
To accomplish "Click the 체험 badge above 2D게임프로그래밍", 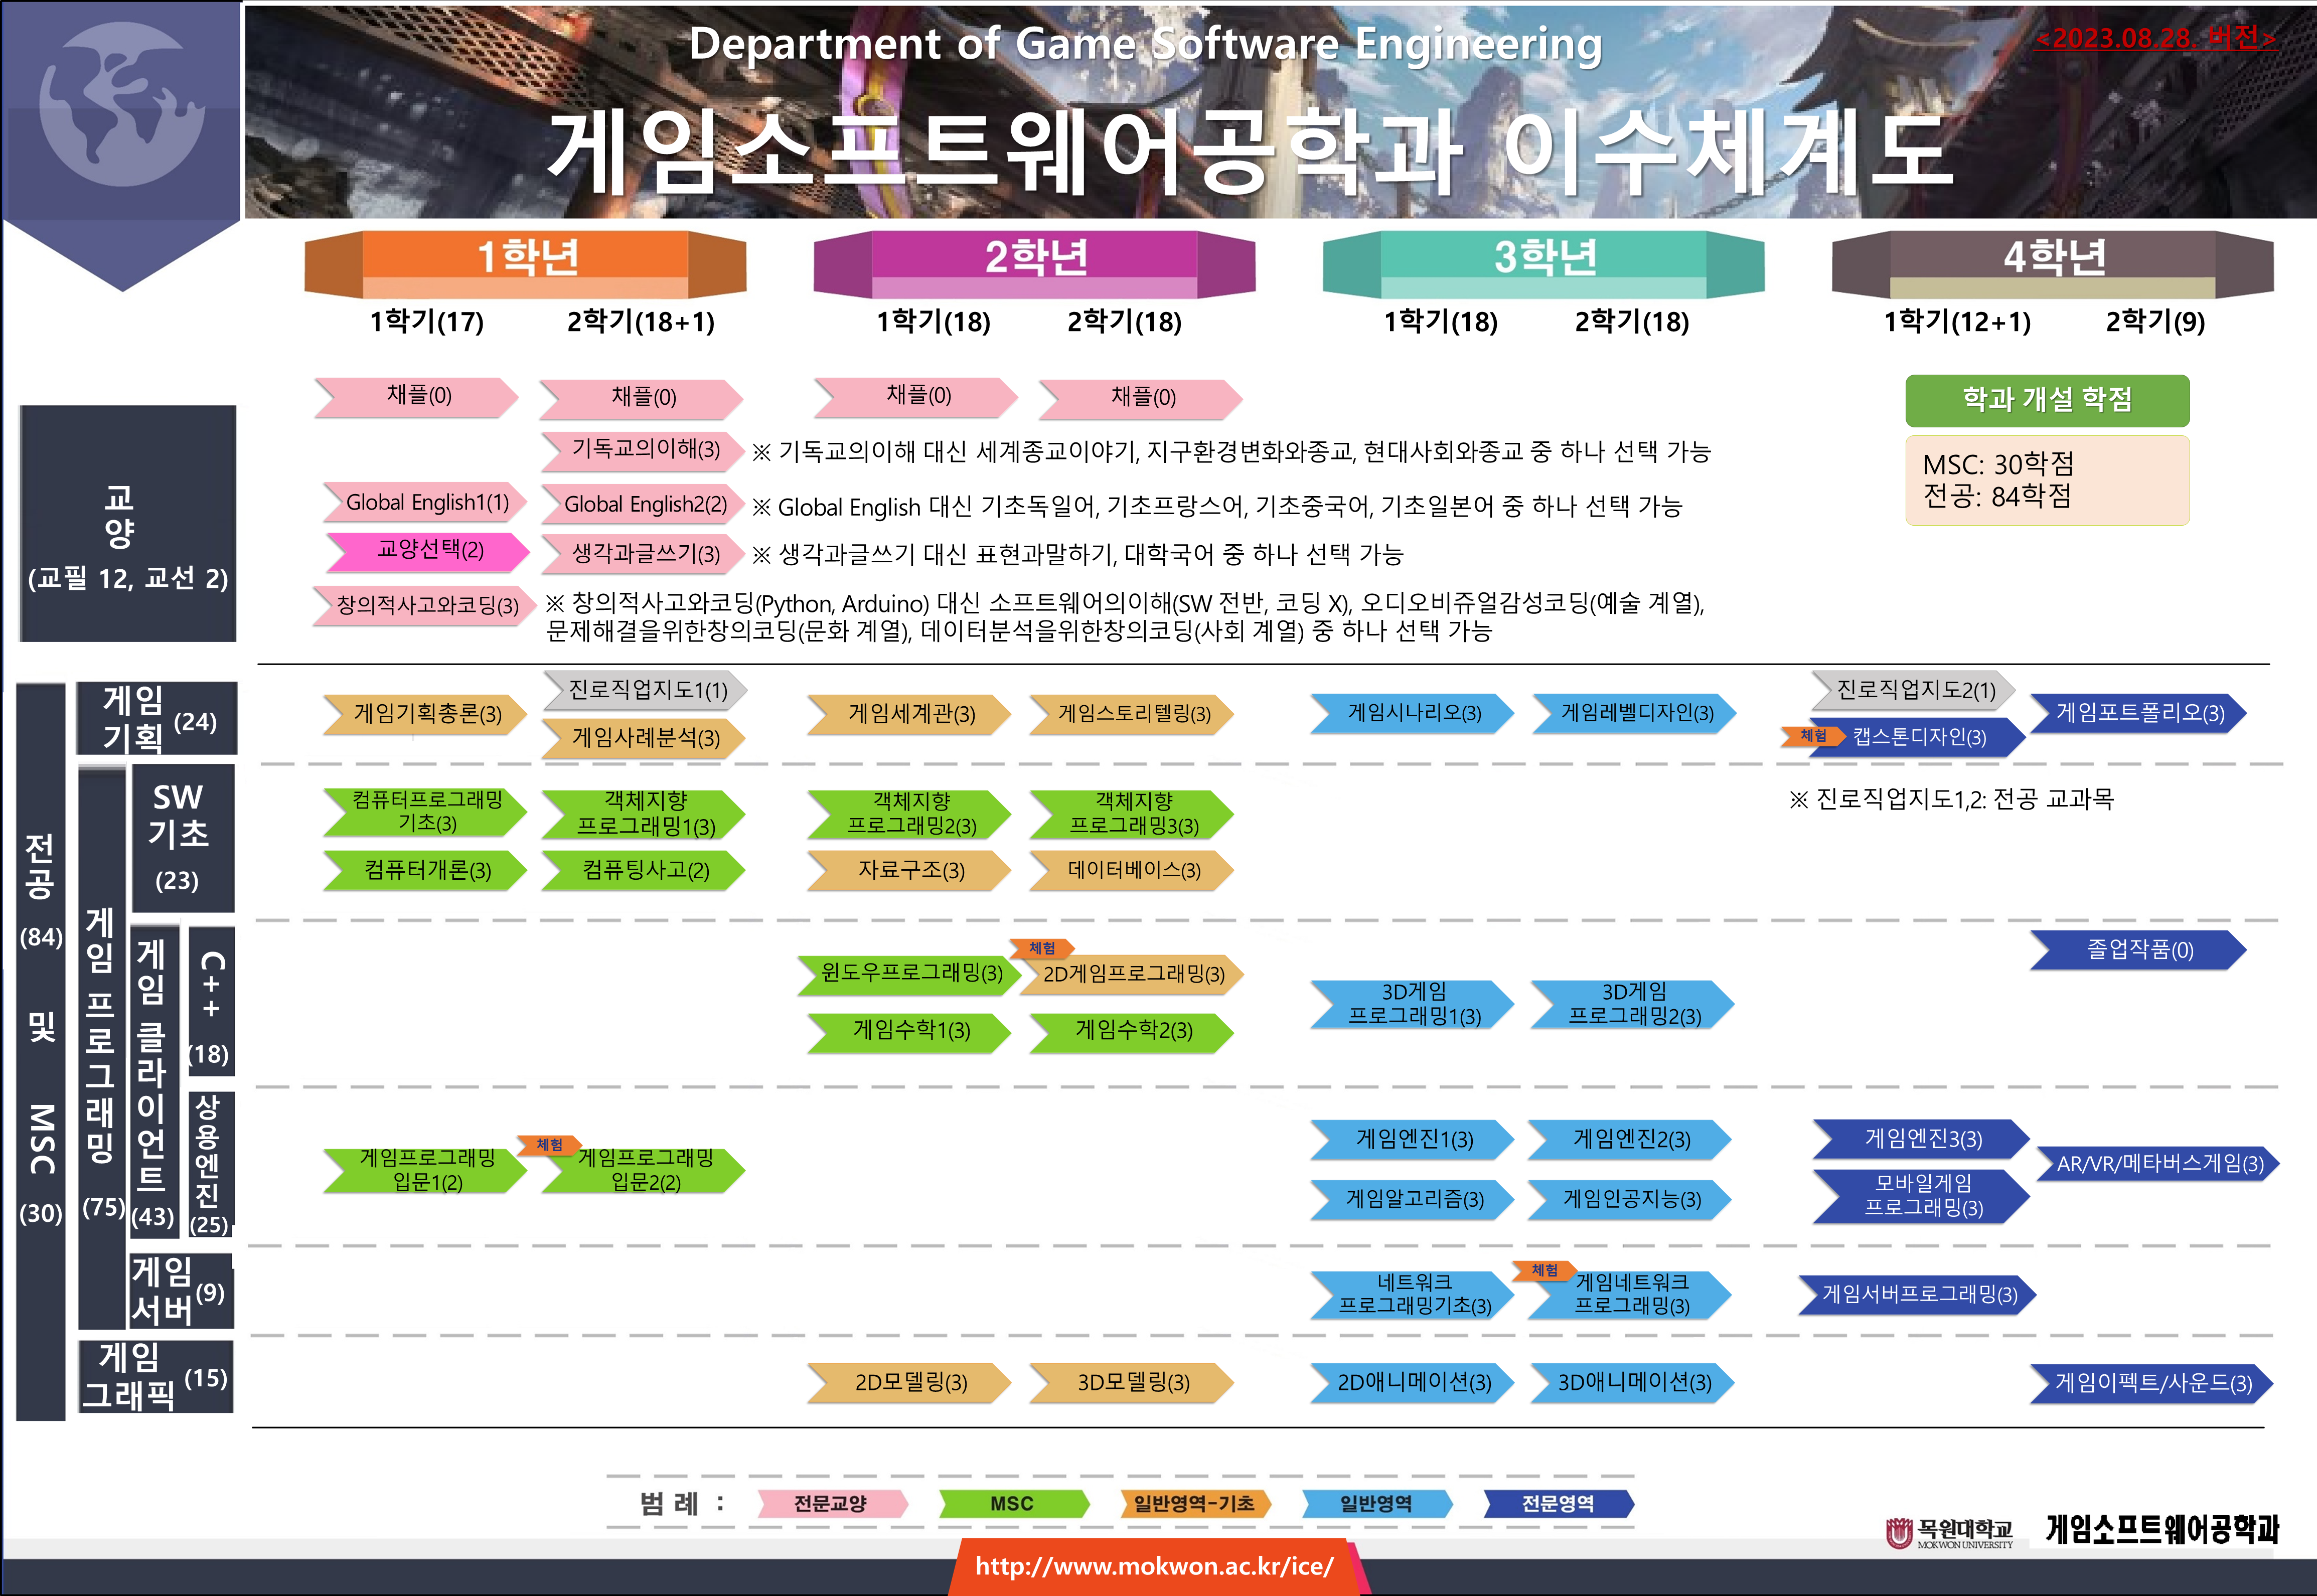I will pyautogui.click(x=1041, y=948).
